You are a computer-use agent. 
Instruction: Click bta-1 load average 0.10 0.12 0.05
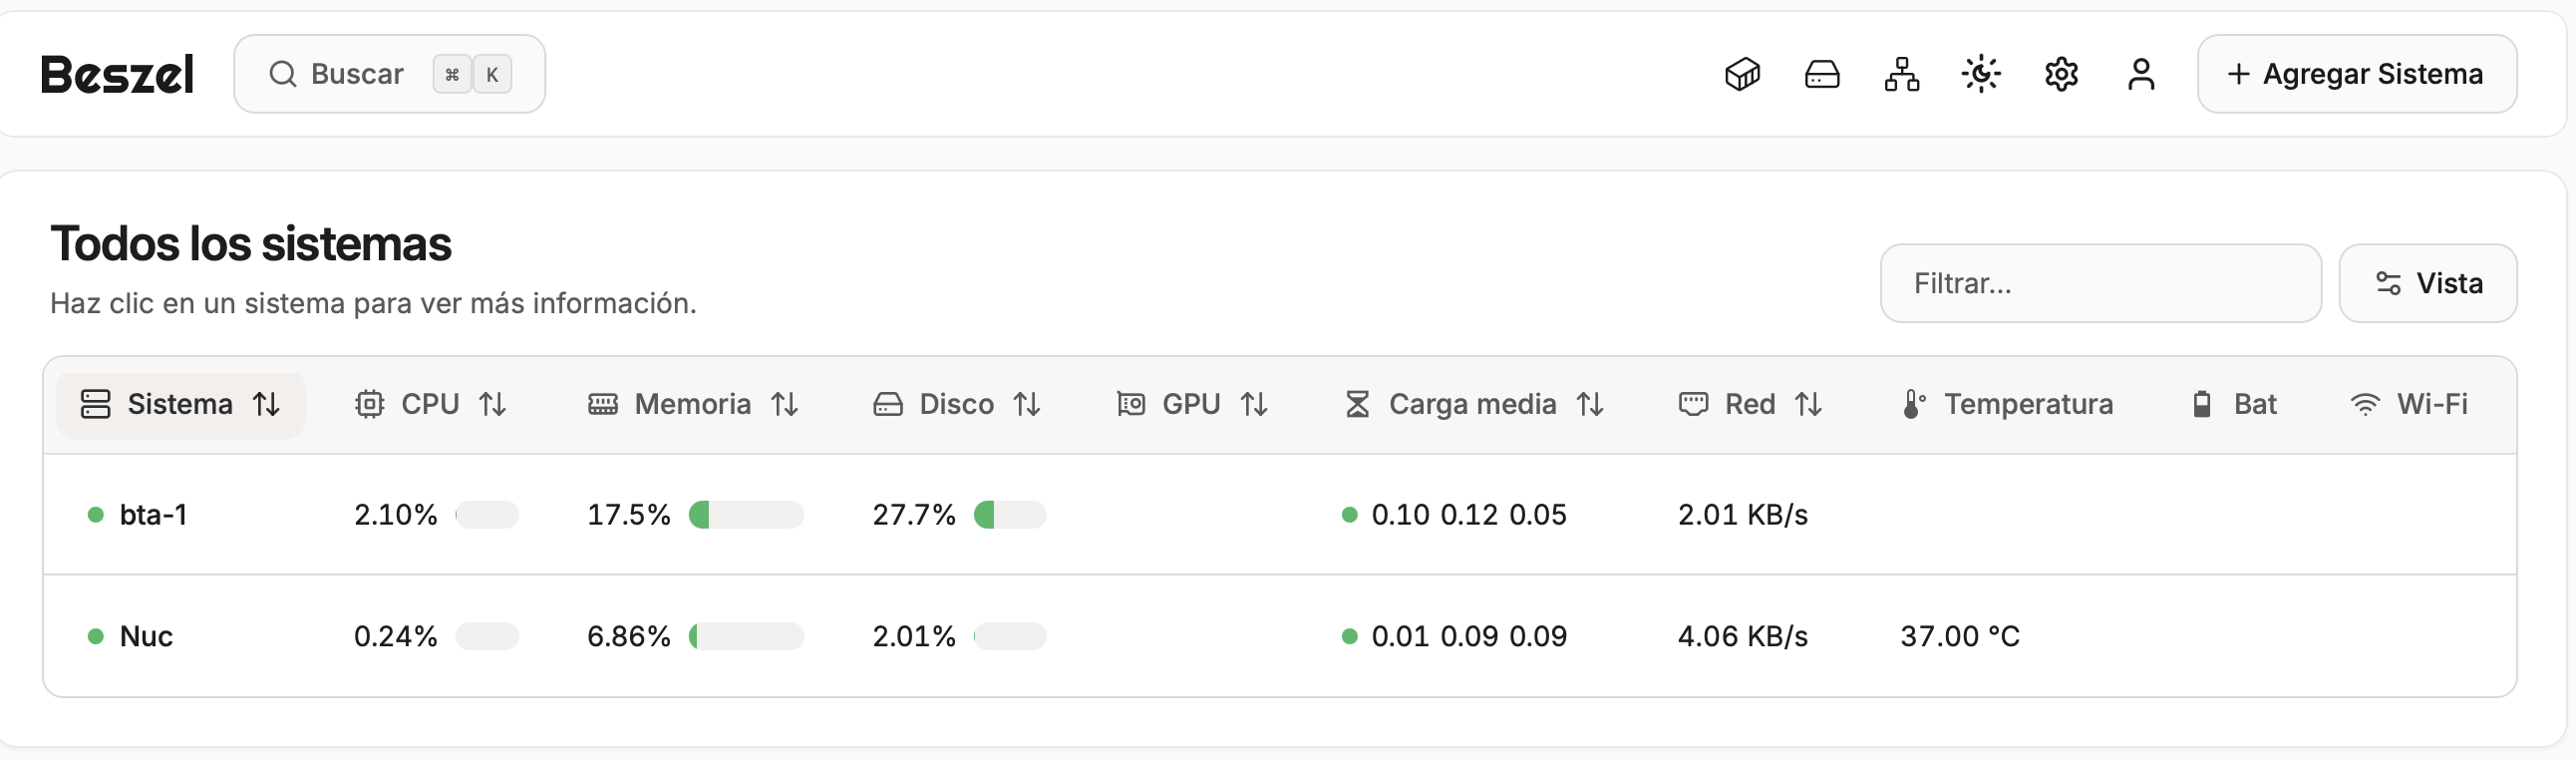(x=1468, y=515)
